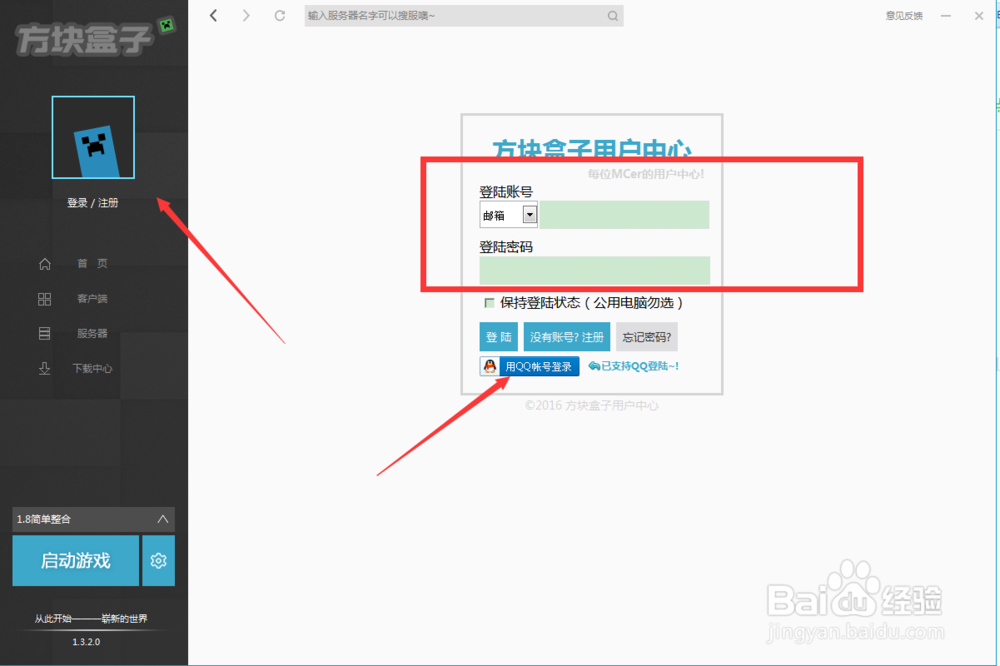
Task: Open the 首页 menu item
Action: (92, 263)
